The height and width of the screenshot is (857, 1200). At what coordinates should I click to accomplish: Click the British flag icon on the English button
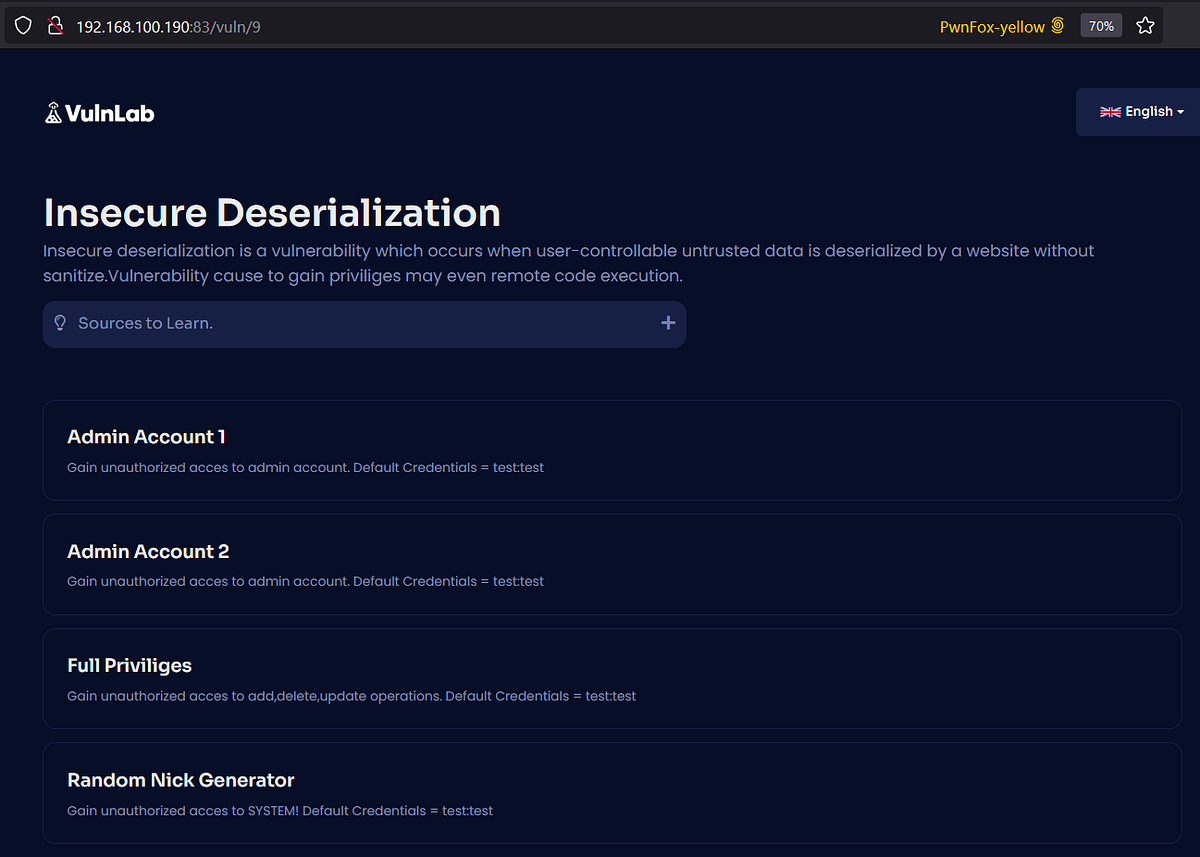pos(1110,111)
